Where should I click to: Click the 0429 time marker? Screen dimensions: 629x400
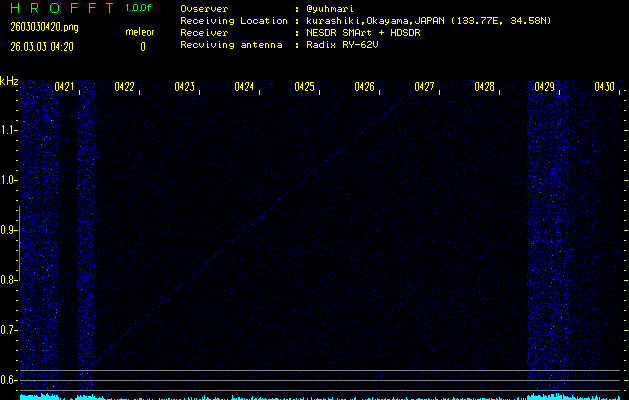pyautogui.click(x=544, y=87)
